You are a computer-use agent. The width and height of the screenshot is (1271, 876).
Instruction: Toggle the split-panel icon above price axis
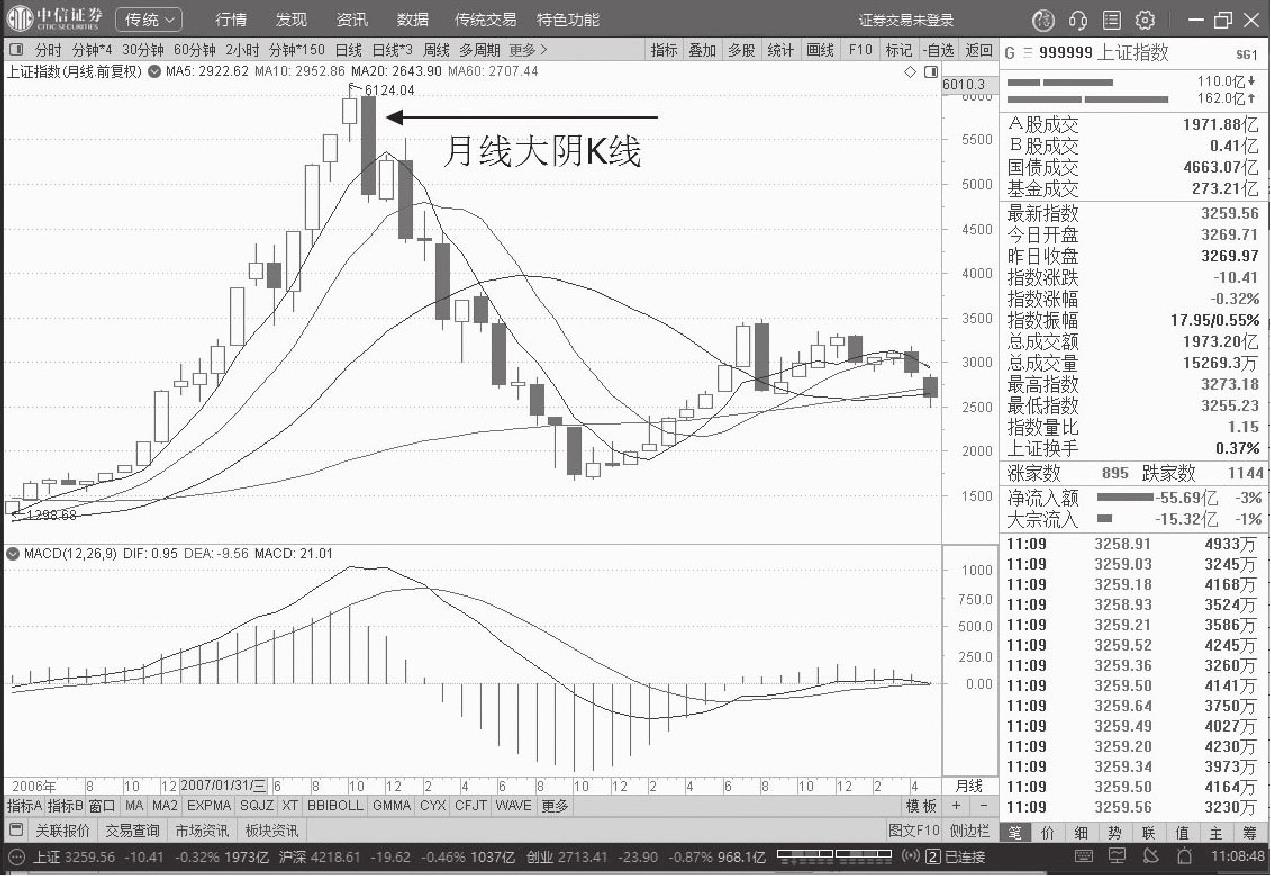pos(930,72)
